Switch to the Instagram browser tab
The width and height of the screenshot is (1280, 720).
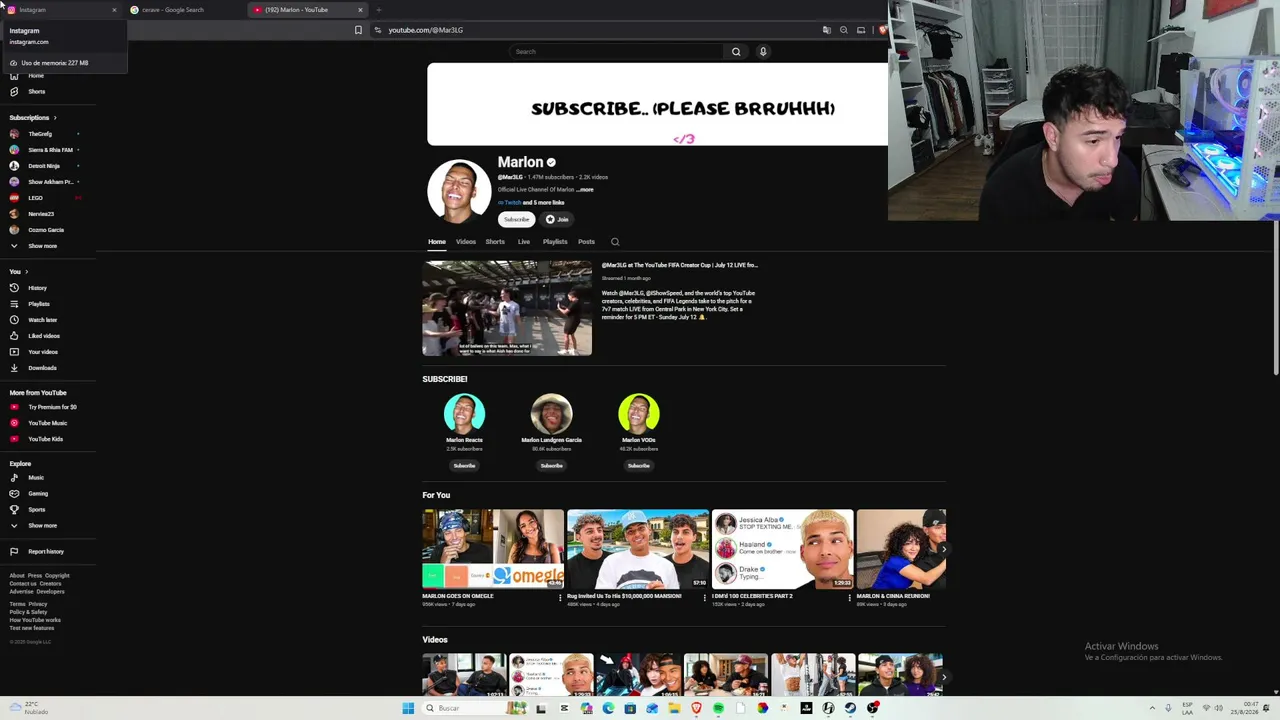60,10
